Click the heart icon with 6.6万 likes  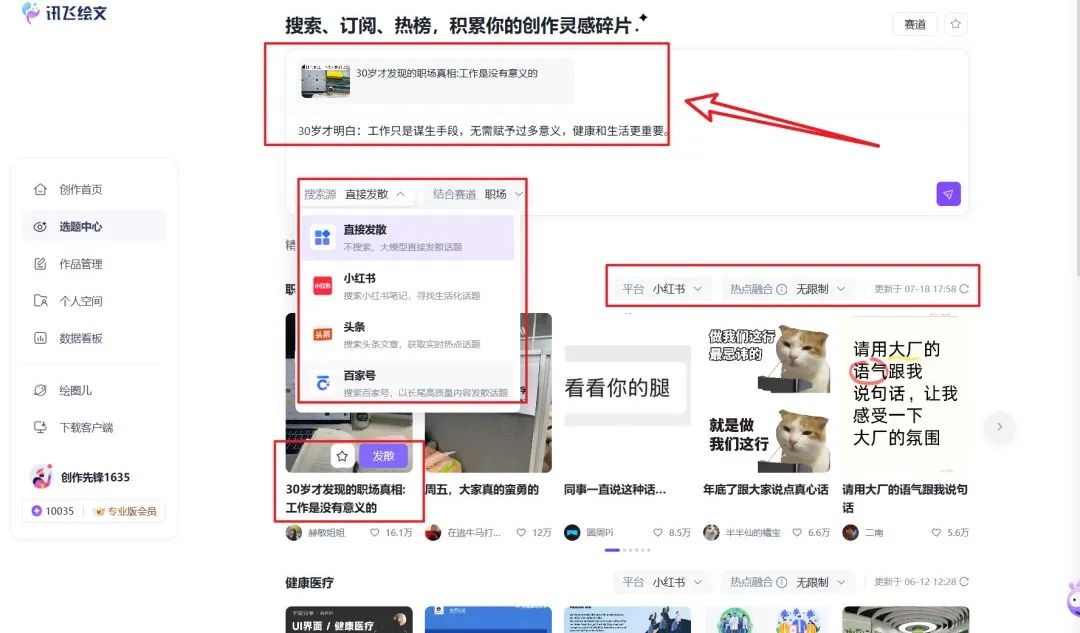point(797,532)
